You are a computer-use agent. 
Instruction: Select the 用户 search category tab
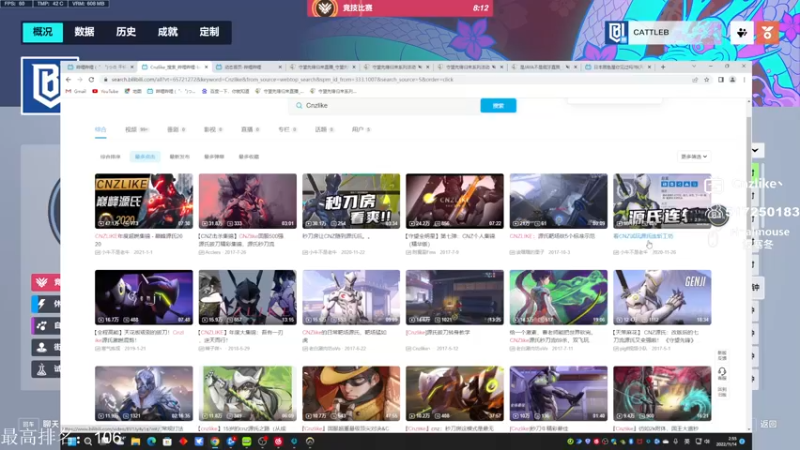[361, 130]
